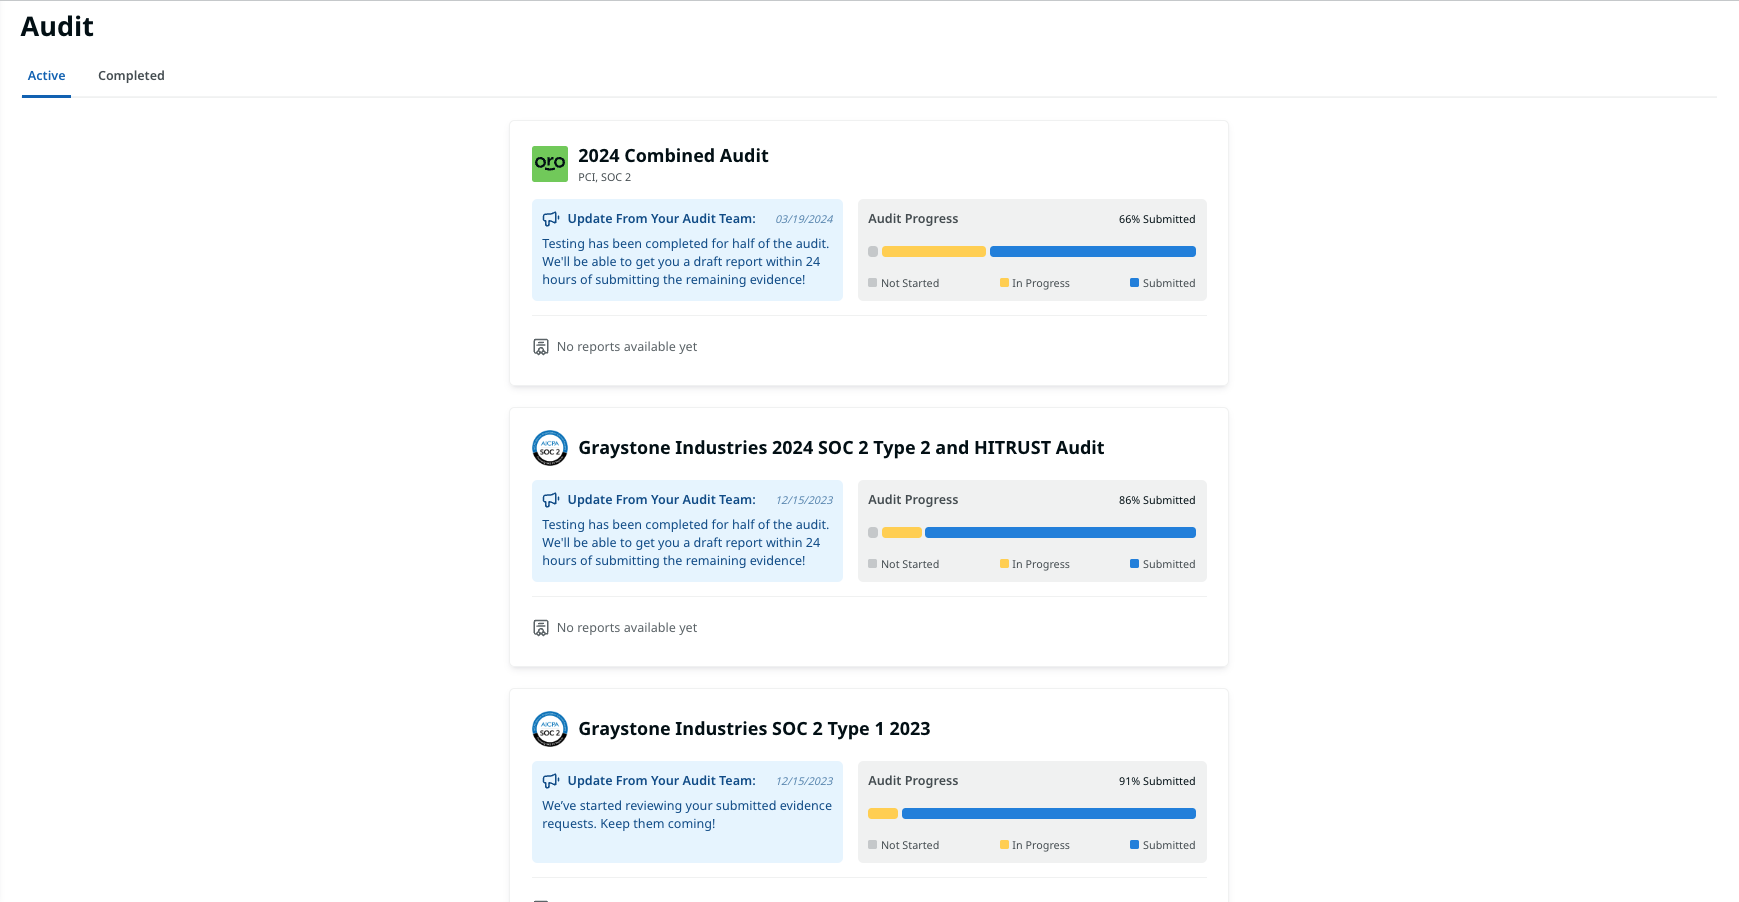Click AICPA SOC 2 badge beside HITRUST Audit title

[550, 448]
